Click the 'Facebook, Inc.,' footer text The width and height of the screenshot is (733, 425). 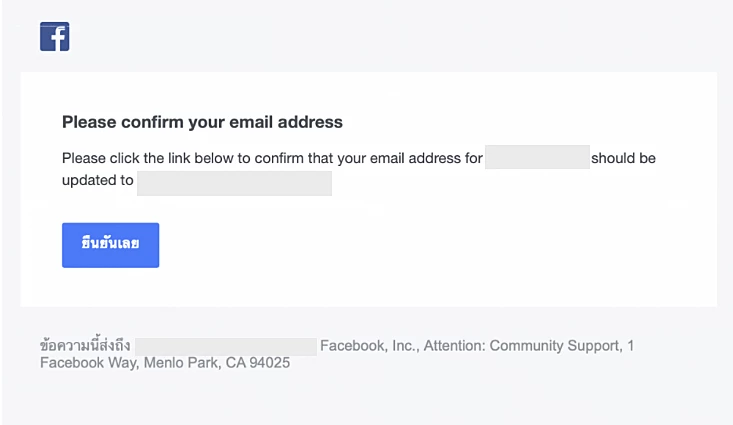coord(370,346)
